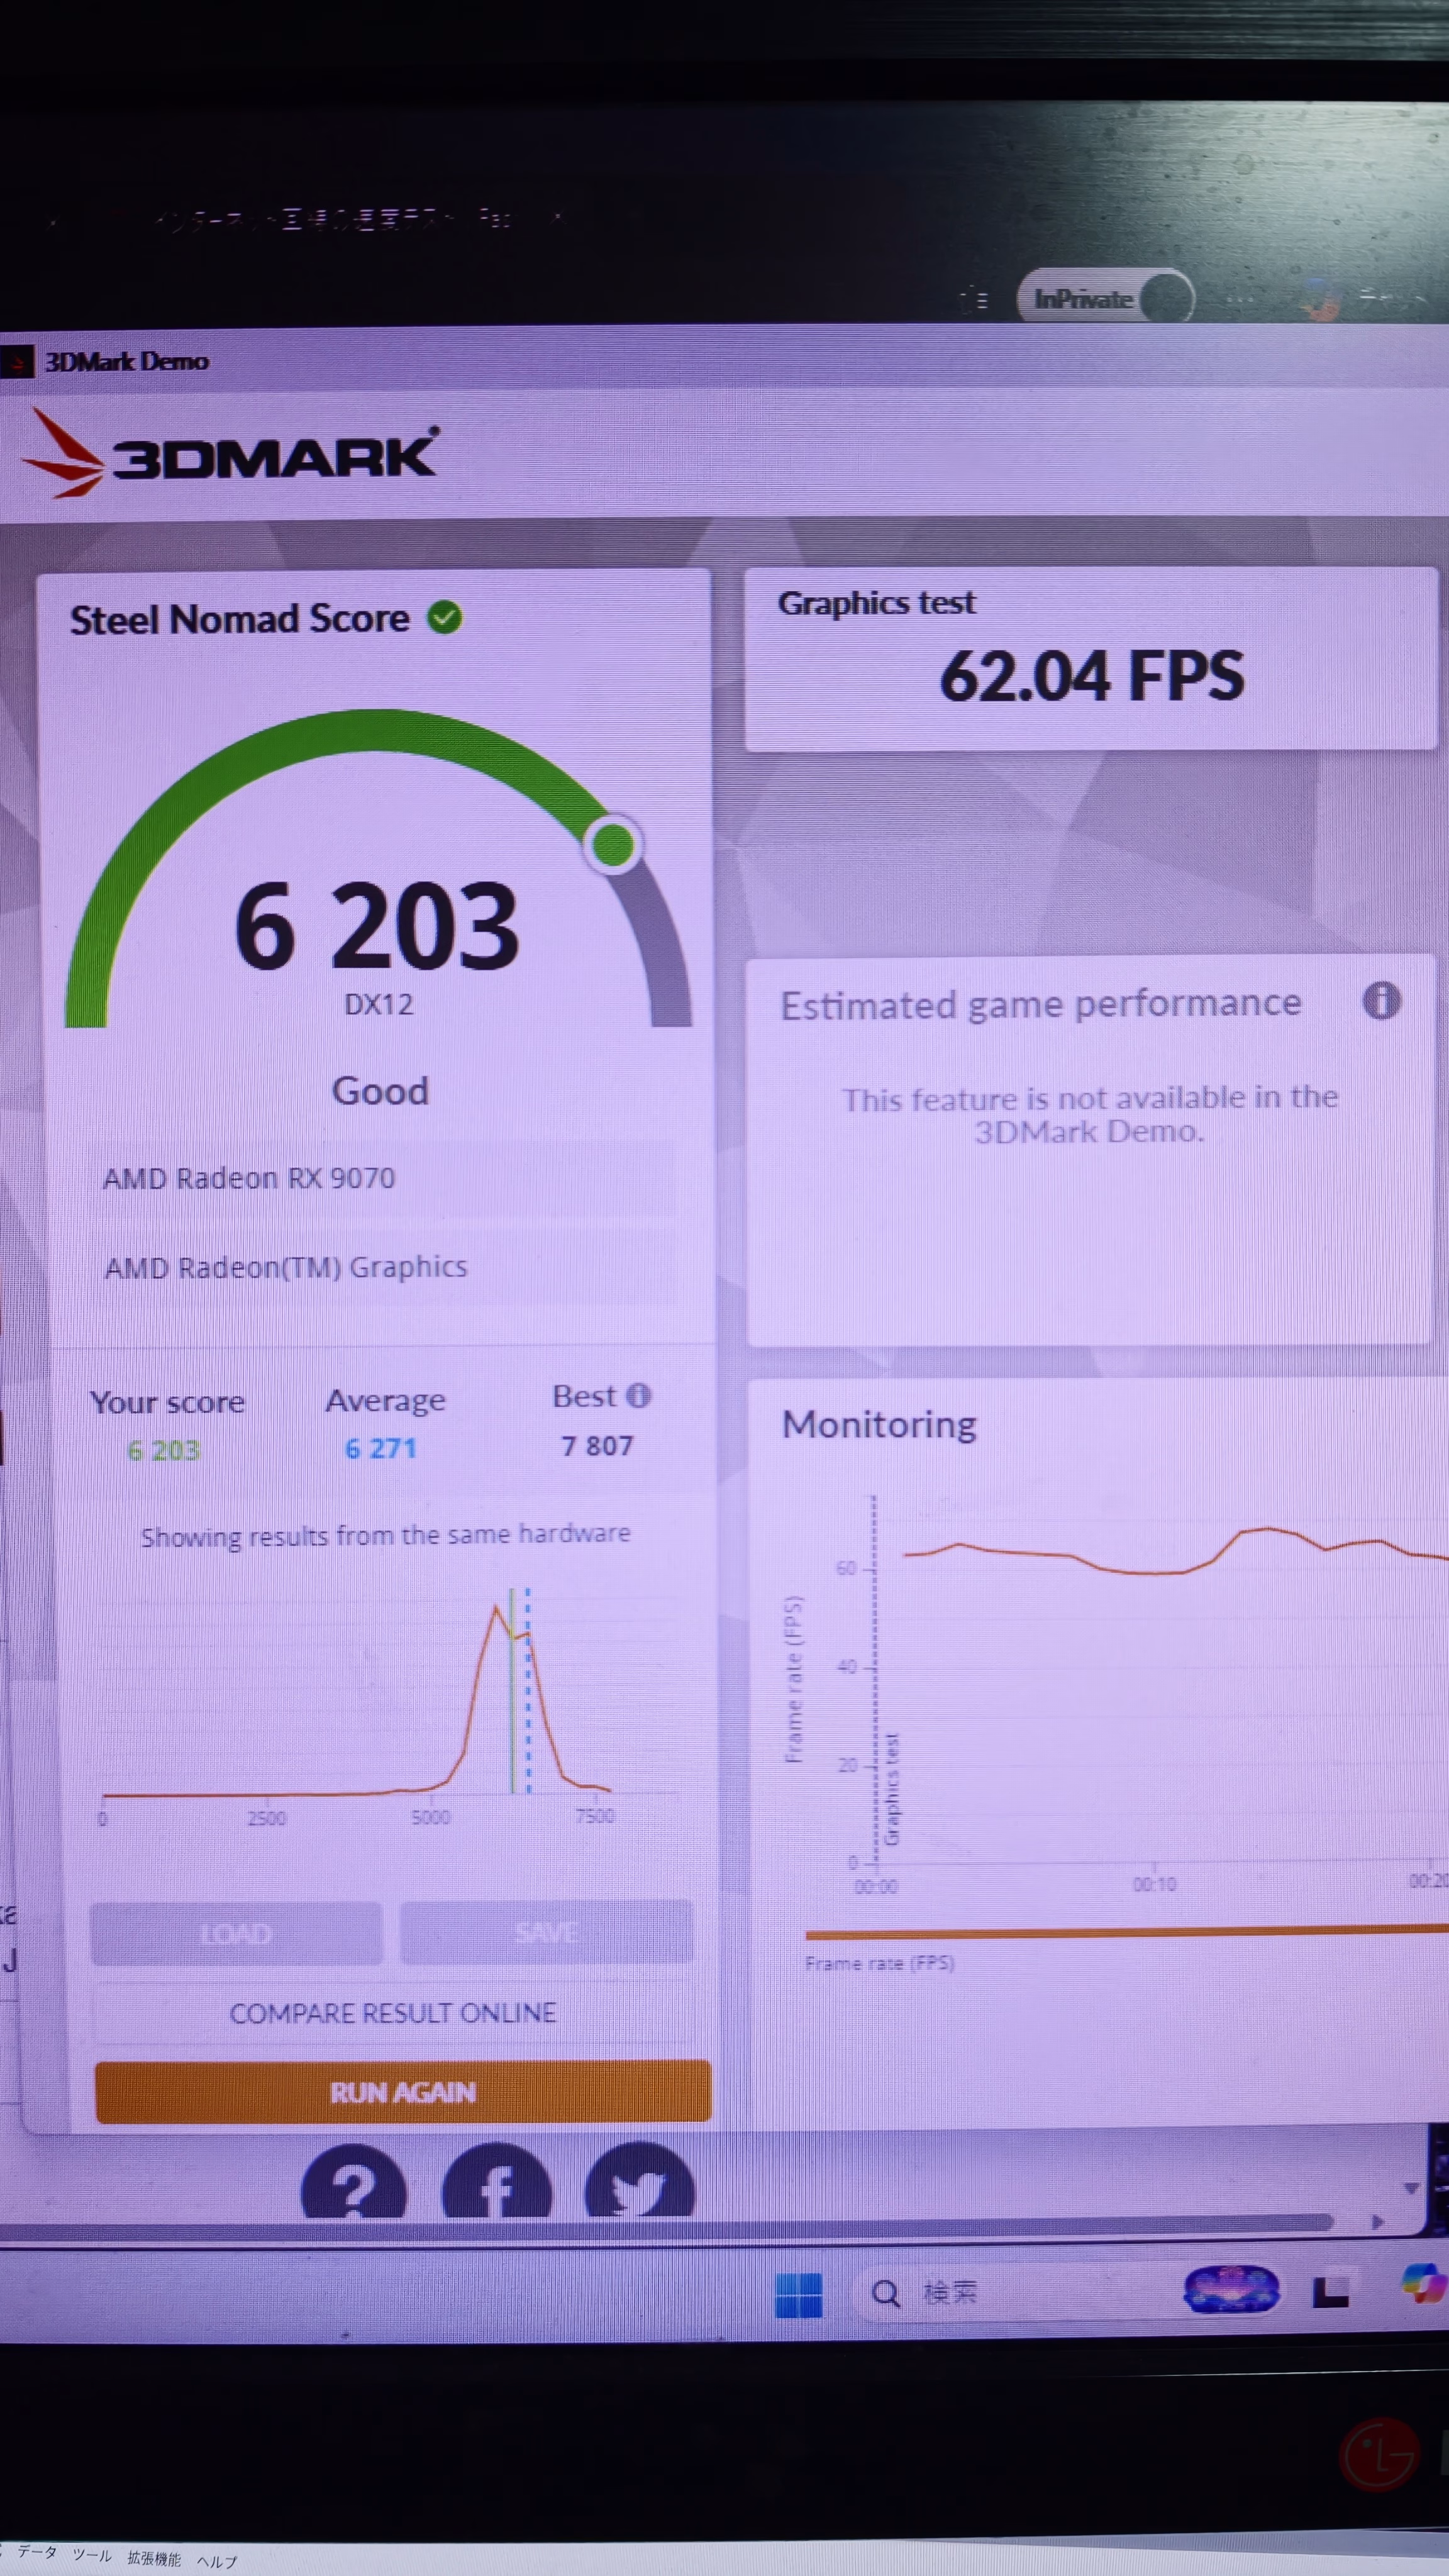Viewport: 1449px width, 2576px height.
Task: Open the info icon next to Best score
Action: (638, 1395)
